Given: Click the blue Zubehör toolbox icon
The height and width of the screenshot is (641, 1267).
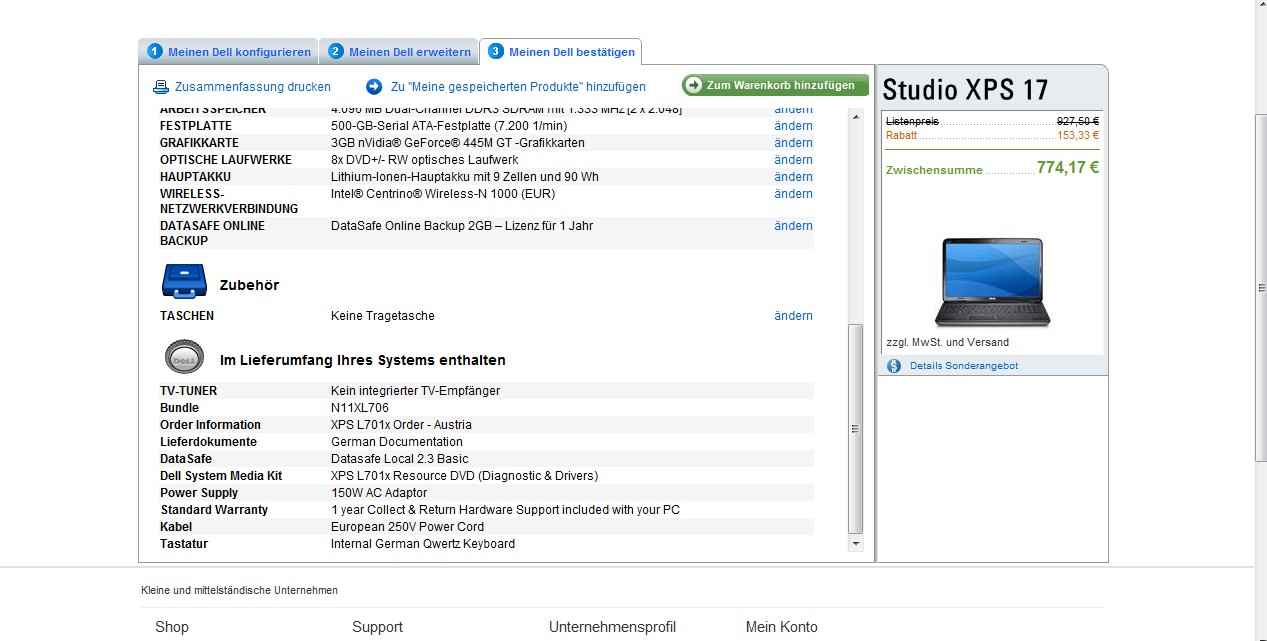Looking at the screenshot, I should [183, 281].
